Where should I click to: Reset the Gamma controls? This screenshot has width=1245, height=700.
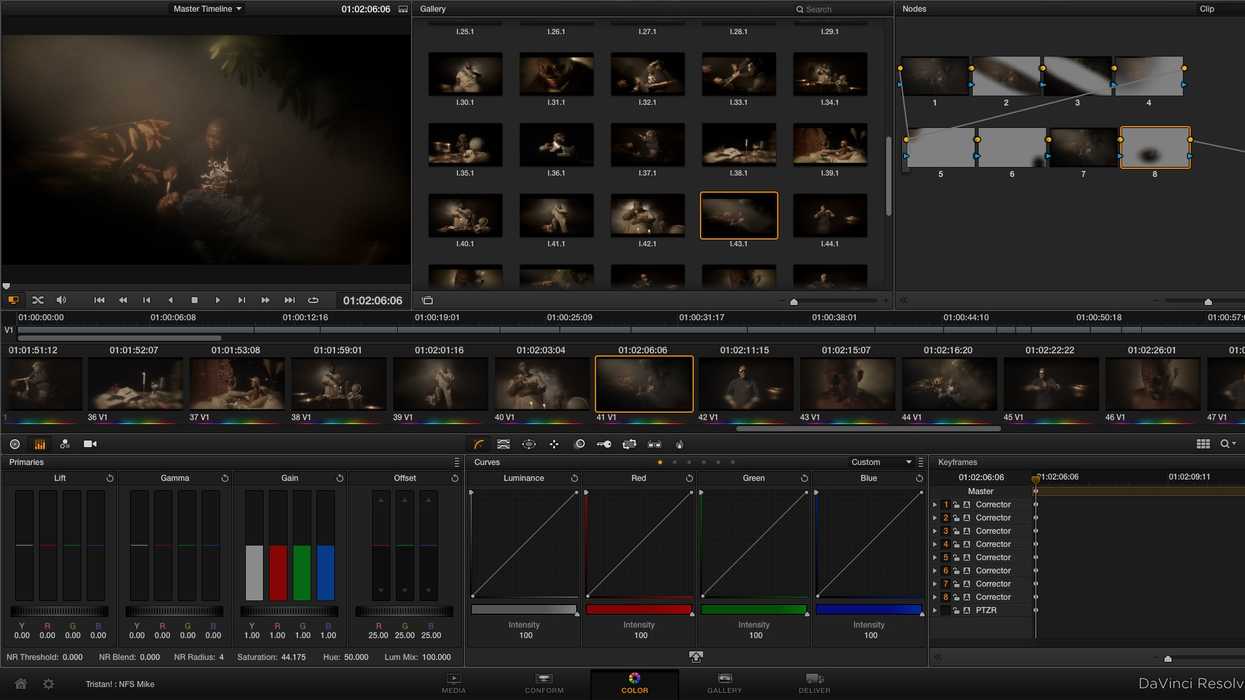click(x=225, y=478)
